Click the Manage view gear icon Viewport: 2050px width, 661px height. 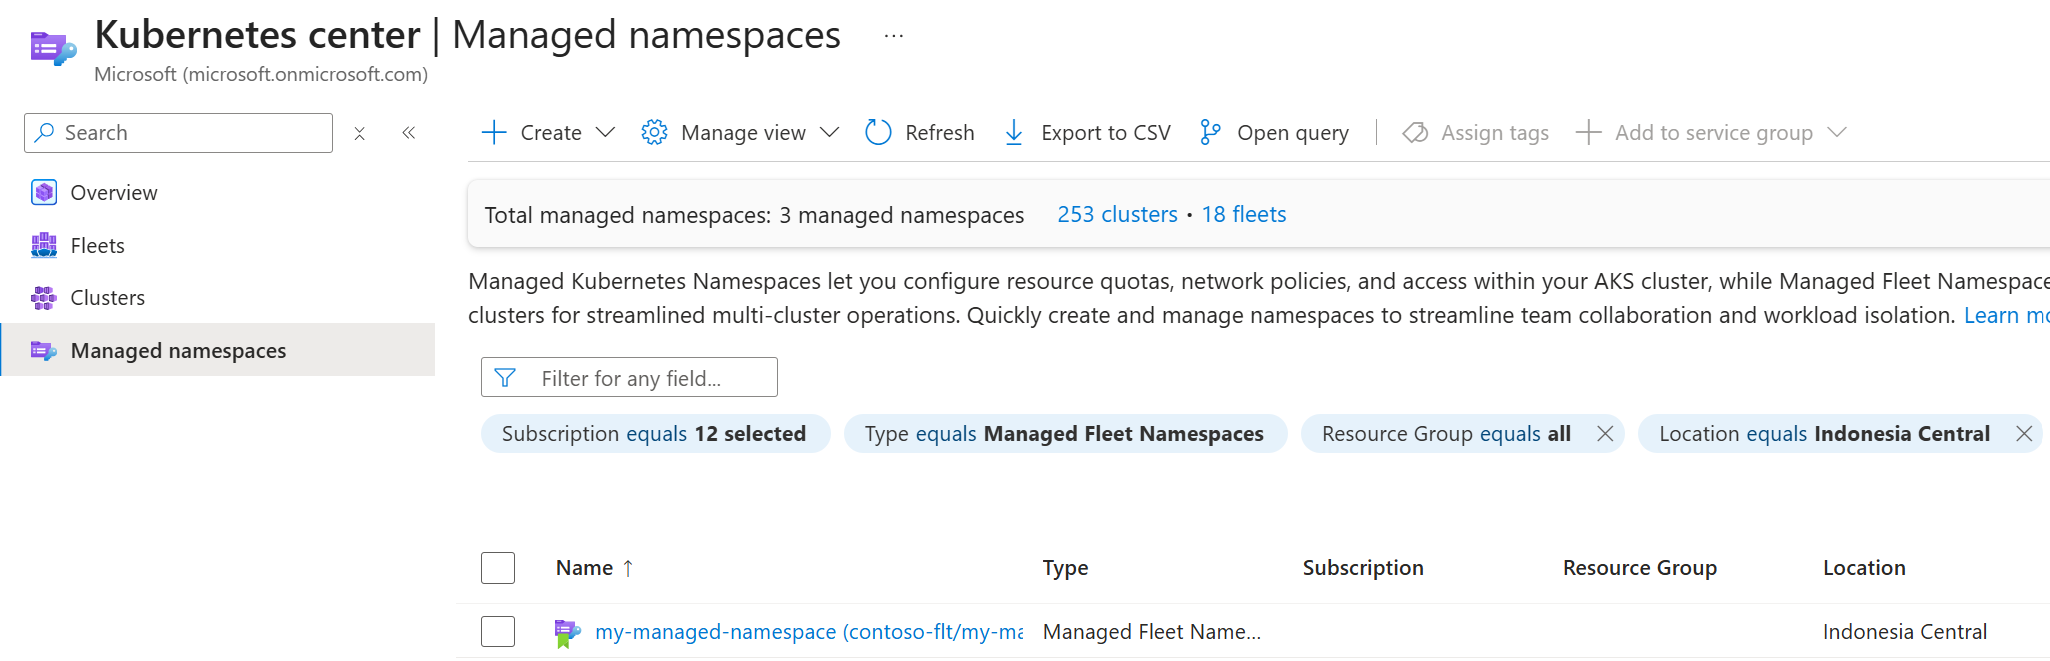click(x=654, y=133)
